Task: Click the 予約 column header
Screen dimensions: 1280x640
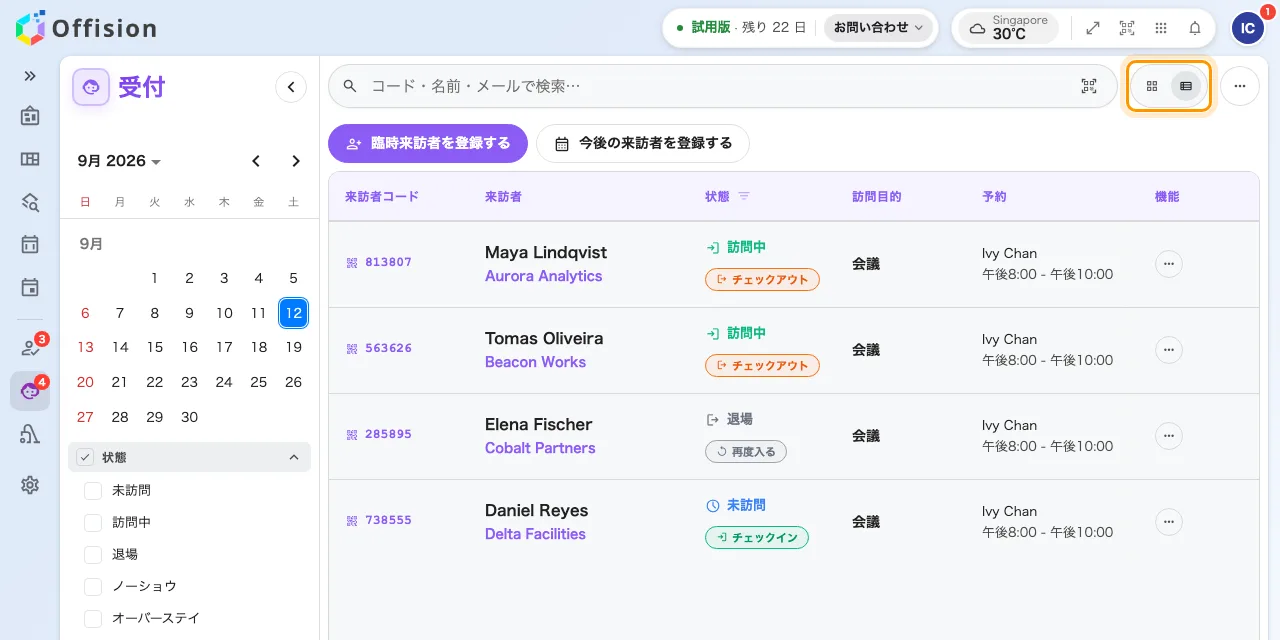Action: point(994,196)
